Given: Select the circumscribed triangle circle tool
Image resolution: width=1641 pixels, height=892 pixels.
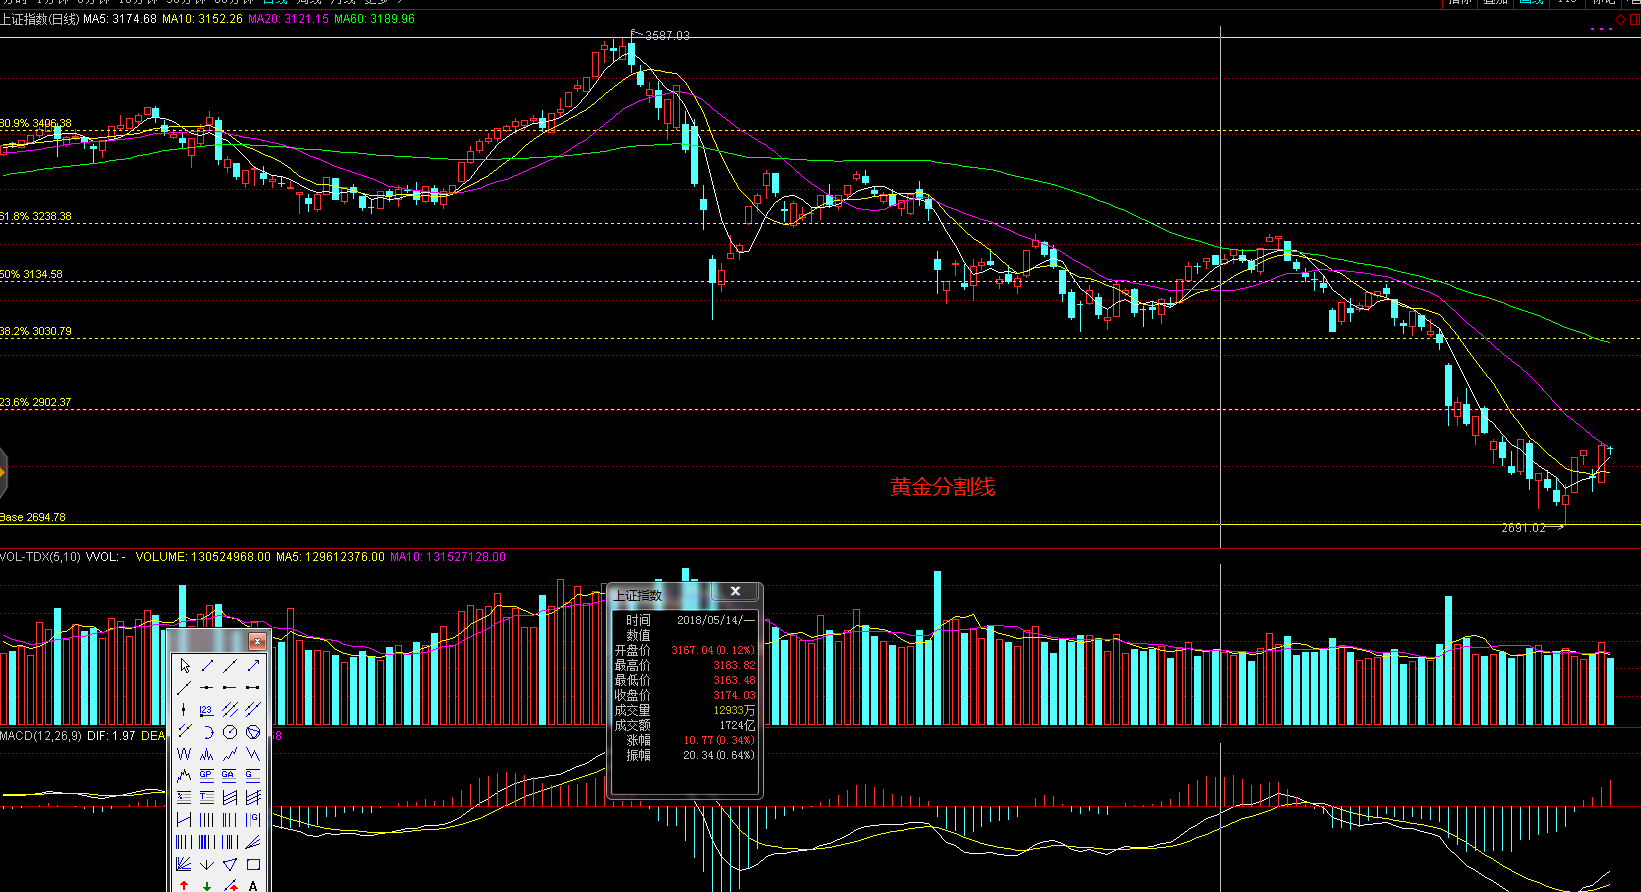Looking at the screenshot, I should (x=253, y=732).
